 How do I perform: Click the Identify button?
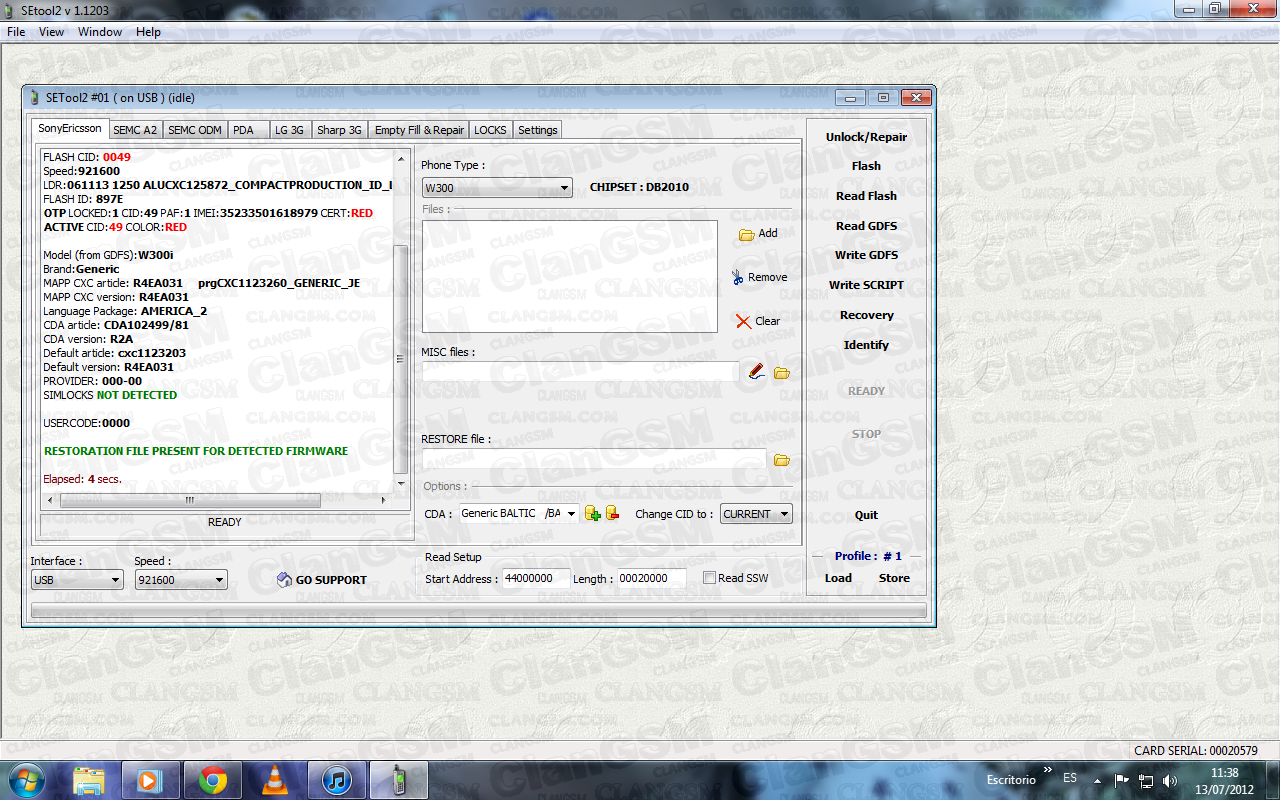click(x=866, y=345)
